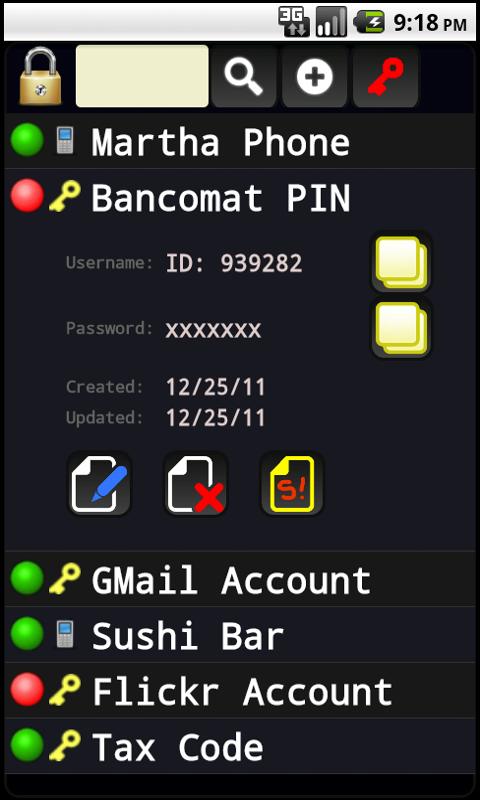Viewport: 480px width, 800px height.
Task: Collapse the Bancomat PIN entry
Action: pyautogui.click(x=240, y=197)
